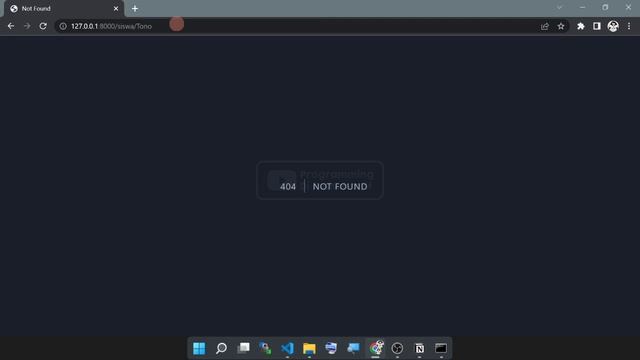The height and width of the screenshot is (360, 640).
Task: Reload the current page
Action: tap(43, 26)
